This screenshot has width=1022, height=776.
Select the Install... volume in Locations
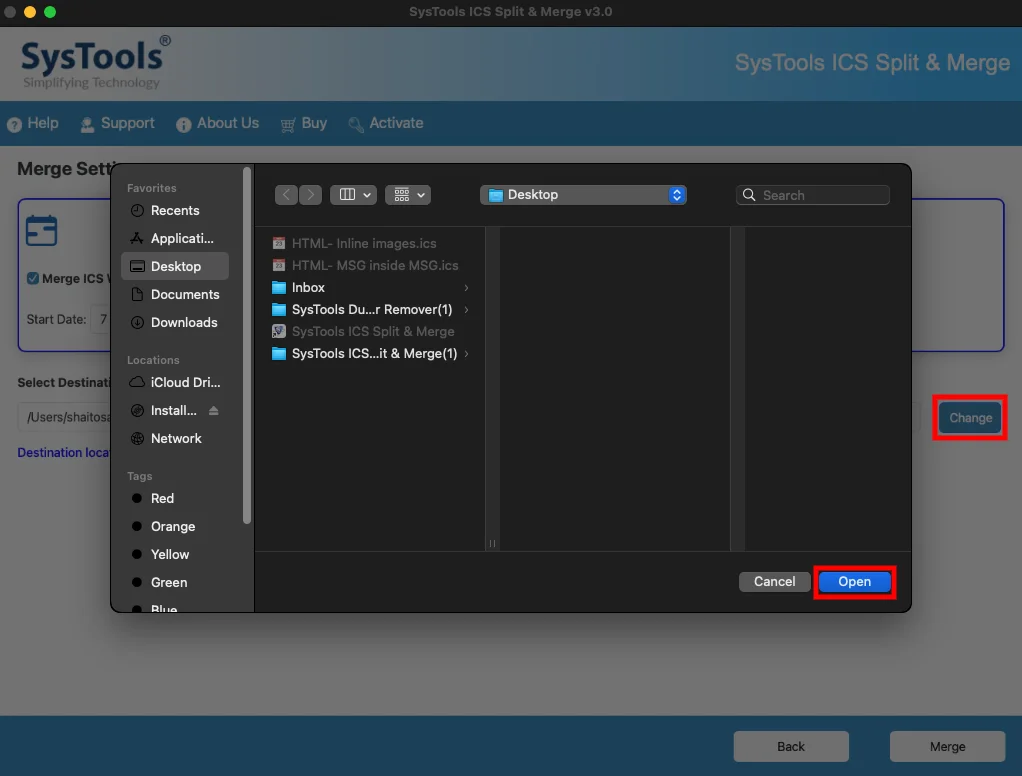pyautogui.click(x=173, y=410)
